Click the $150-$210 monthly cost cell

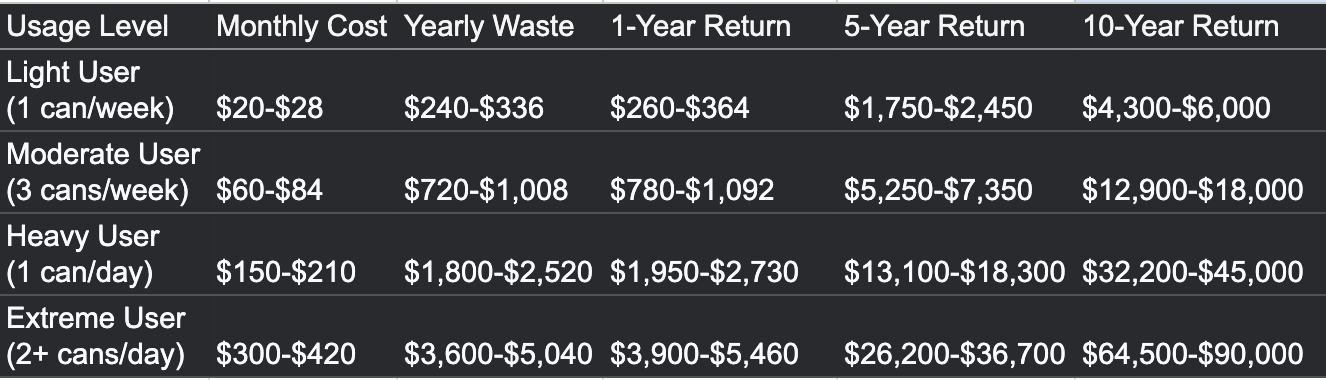point(286,272)
